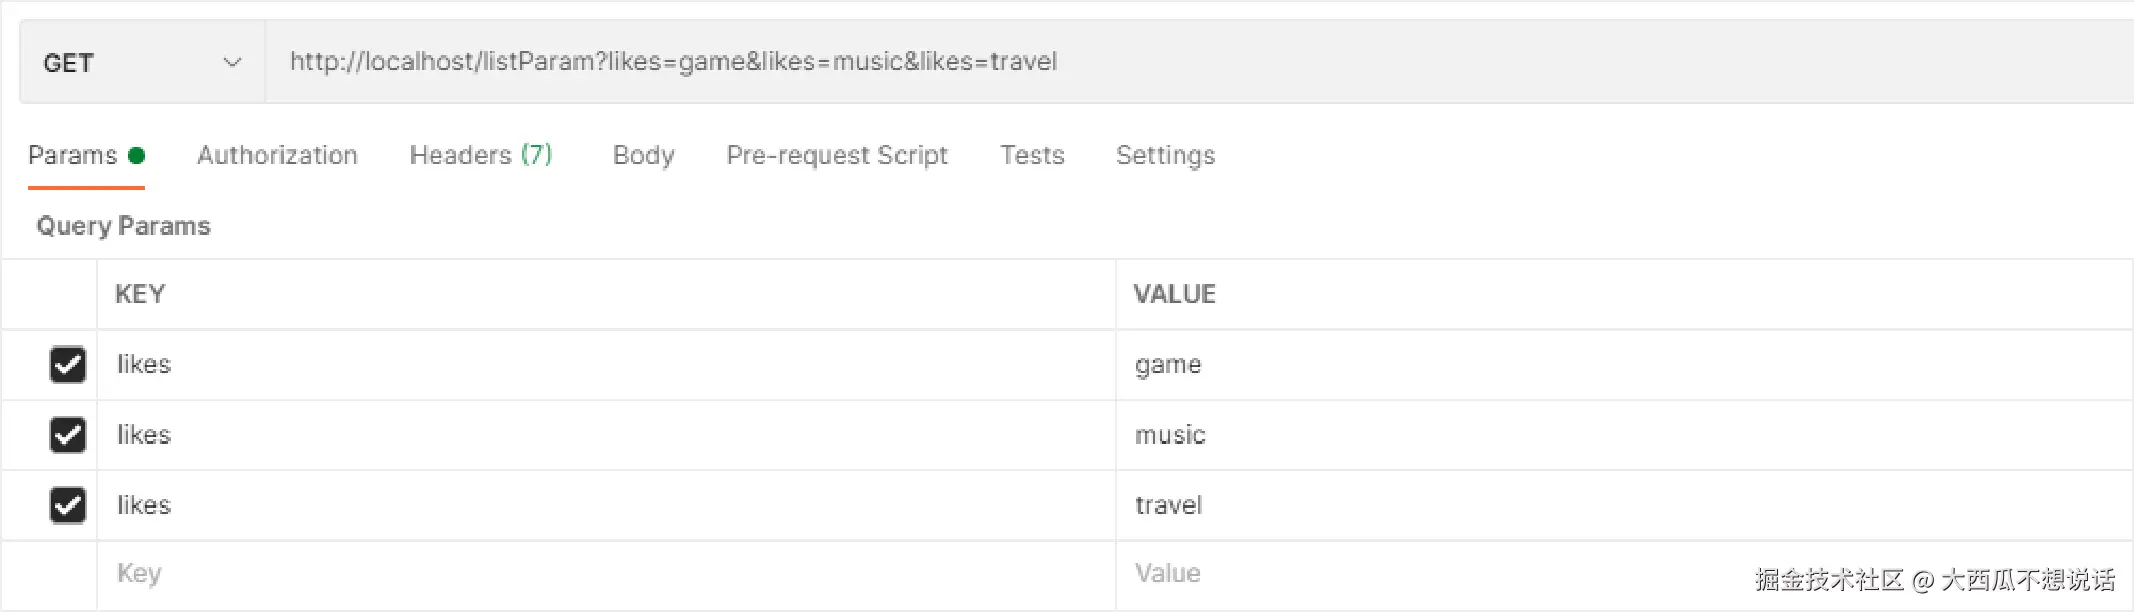Image resolution: width=2134 pixels, height=612 pixels.
Task: Open the Headers (7) tab
Action: pos(480,156)
